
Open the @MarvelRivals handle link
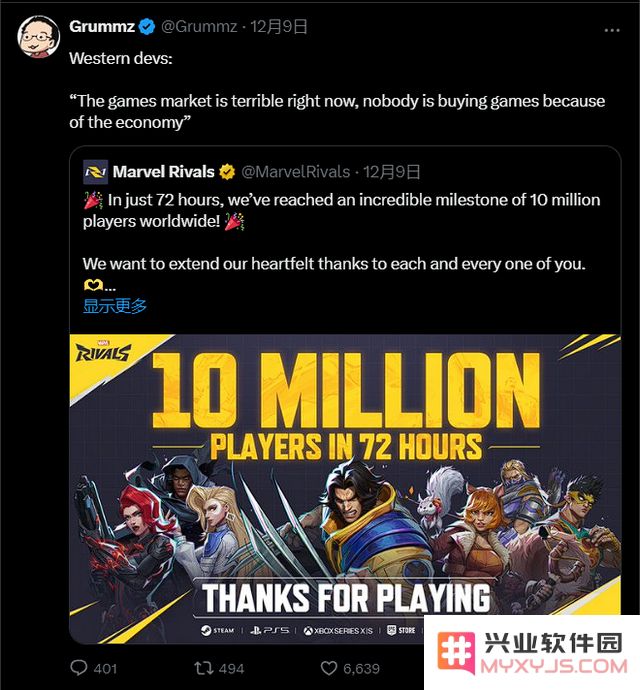(x=296, y=172)
